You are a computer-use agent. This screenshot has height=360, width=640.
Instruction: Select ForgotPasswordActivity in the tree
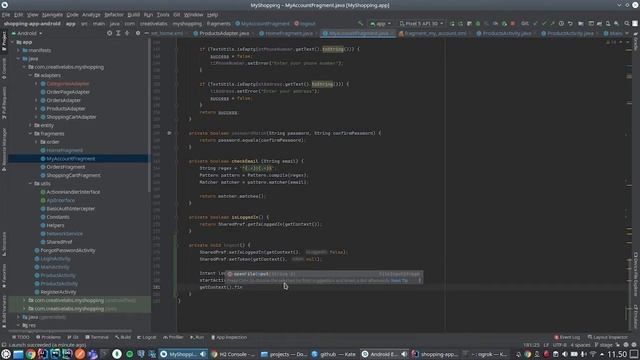point(68,250)
